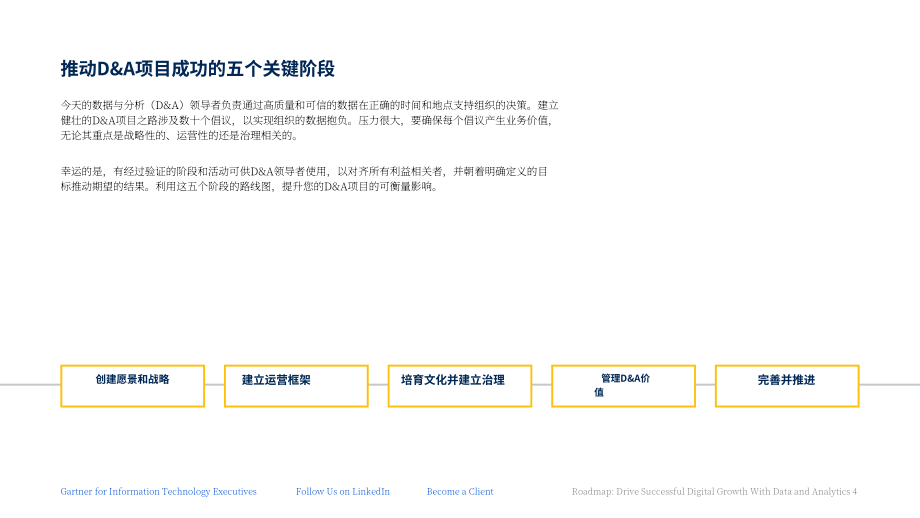Image resolution: width=920 pixels, height=518 pixels.
Task: Select the 培育文化并建立治理 stage box
Action: [x=460, y=386]
